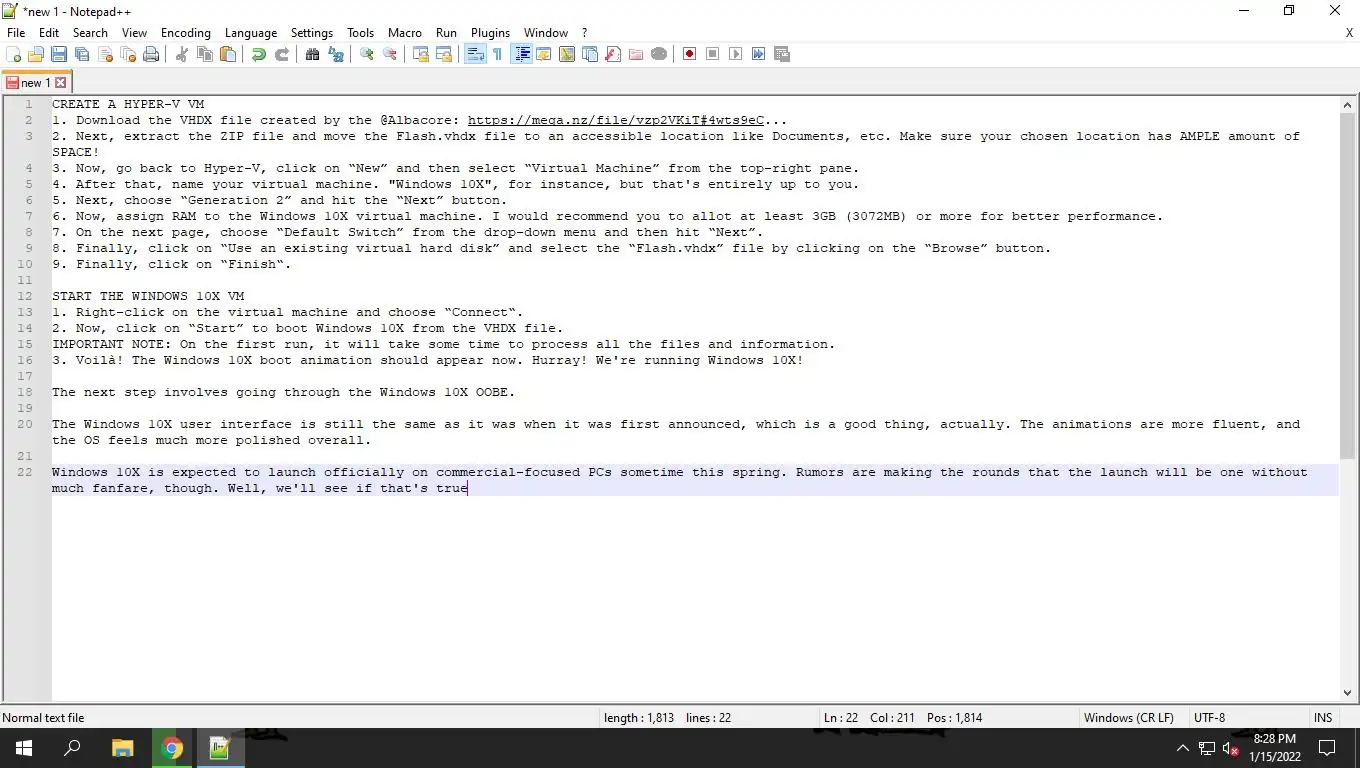Open the Search menu
Viewport: 1360px width, 768px height.
(90, 33)
